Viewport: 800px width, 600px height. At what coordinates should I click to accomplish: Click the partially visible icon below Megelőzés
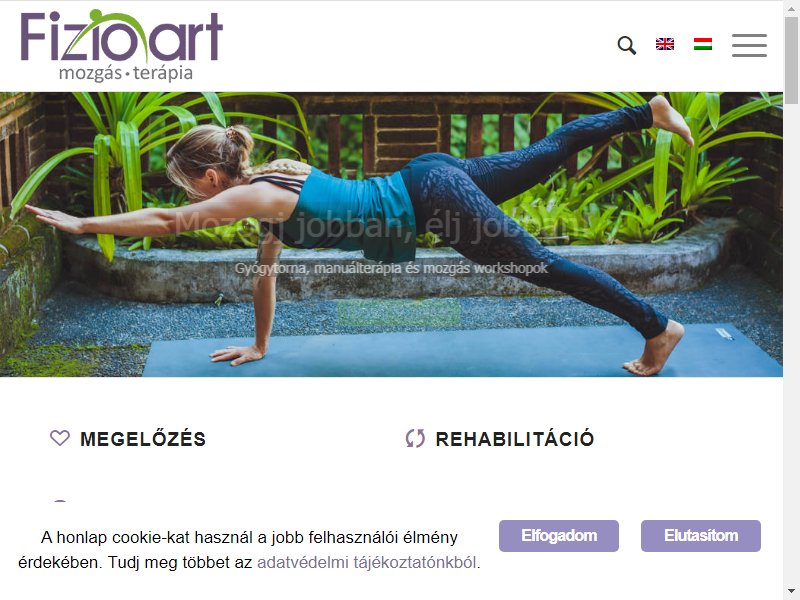tap(60, 502)
